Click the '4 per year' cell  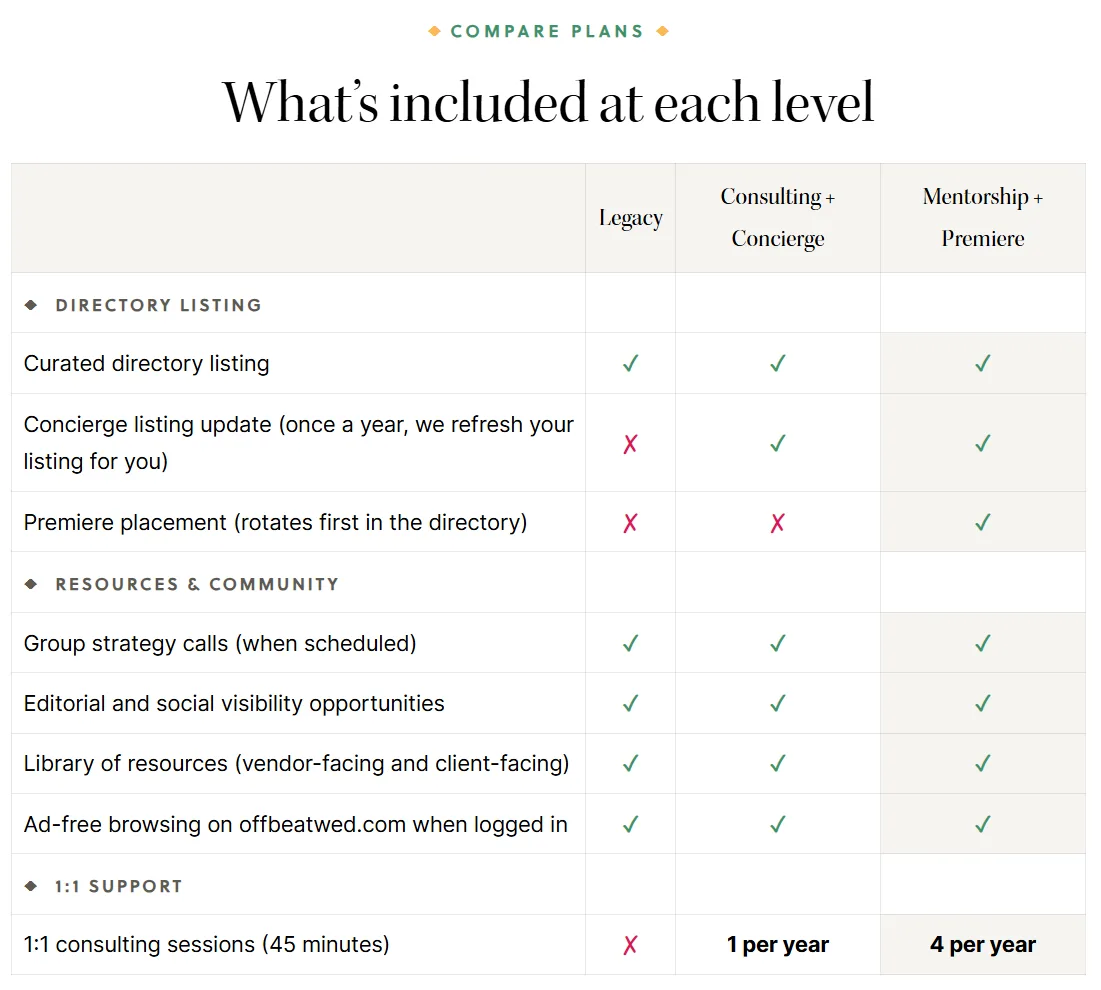(983, 945)
